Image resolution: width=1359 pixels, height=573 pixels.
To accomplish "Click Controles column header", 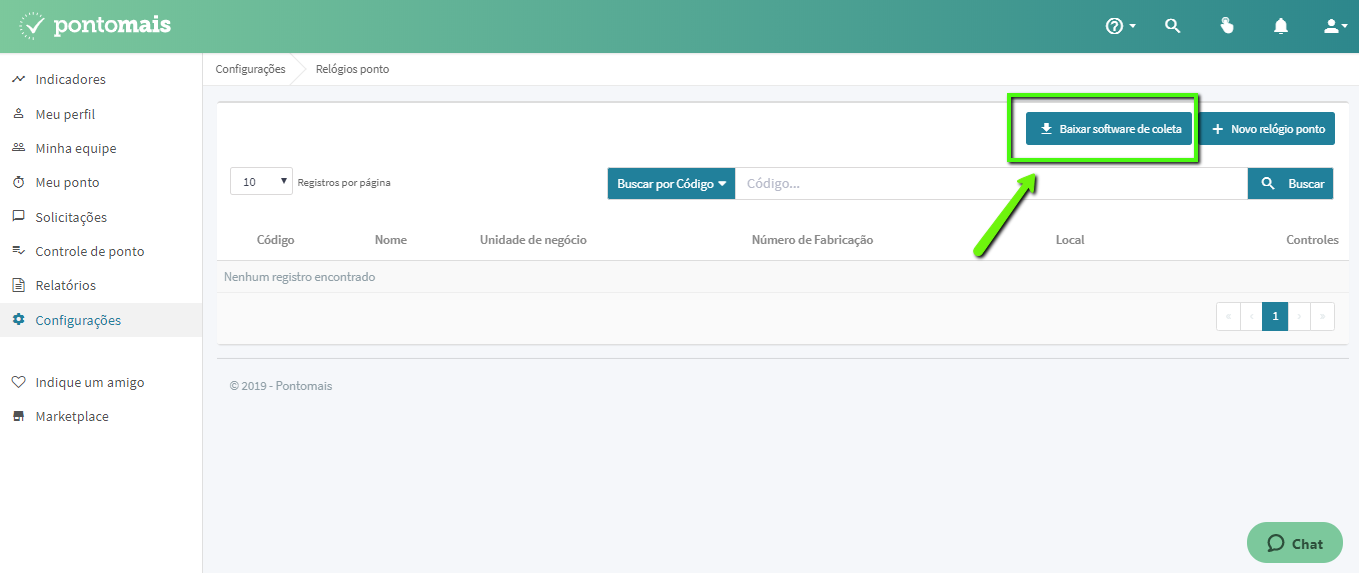I will pos(1312,240).
